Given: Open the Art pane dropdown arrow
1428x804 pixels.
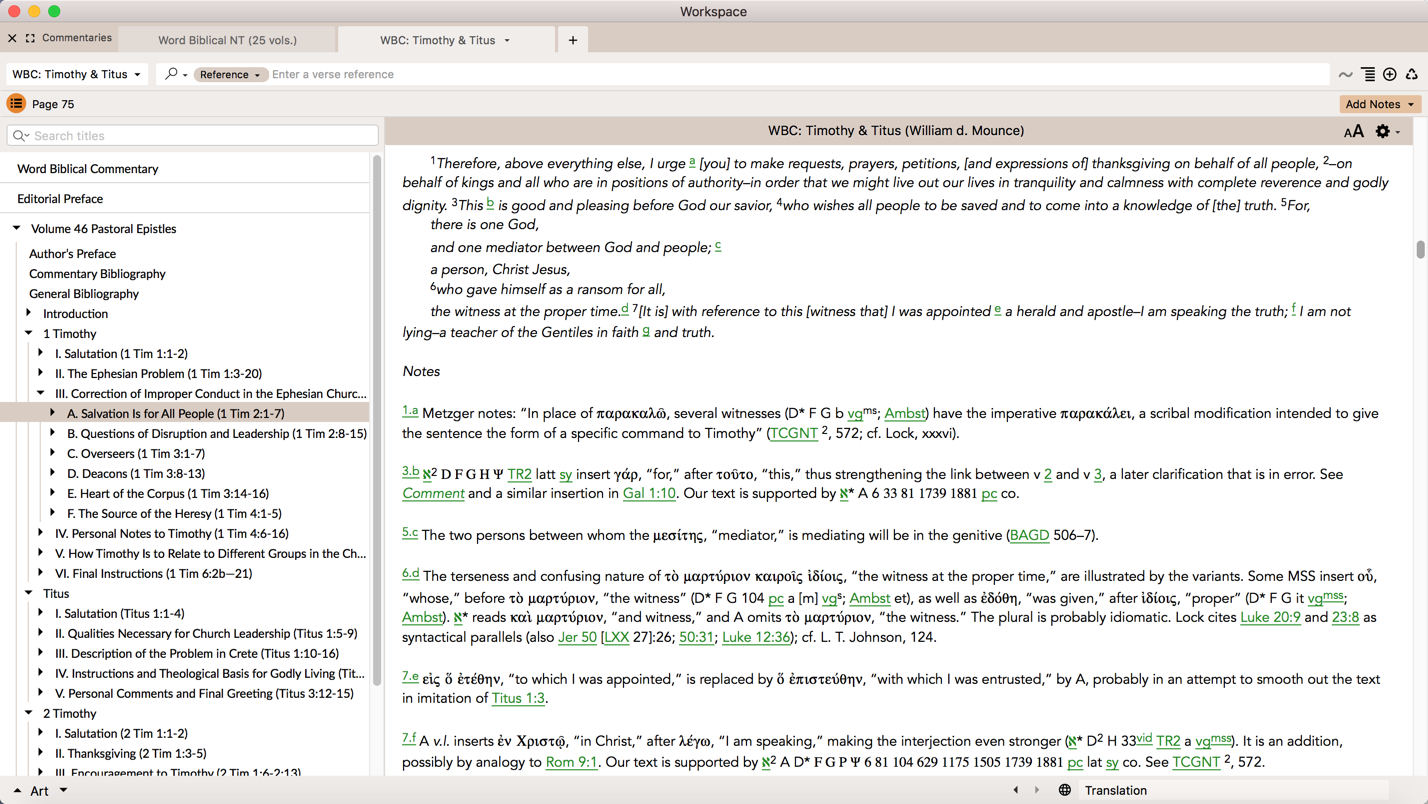Looking at the screenshot, I should tap(63, 791).
